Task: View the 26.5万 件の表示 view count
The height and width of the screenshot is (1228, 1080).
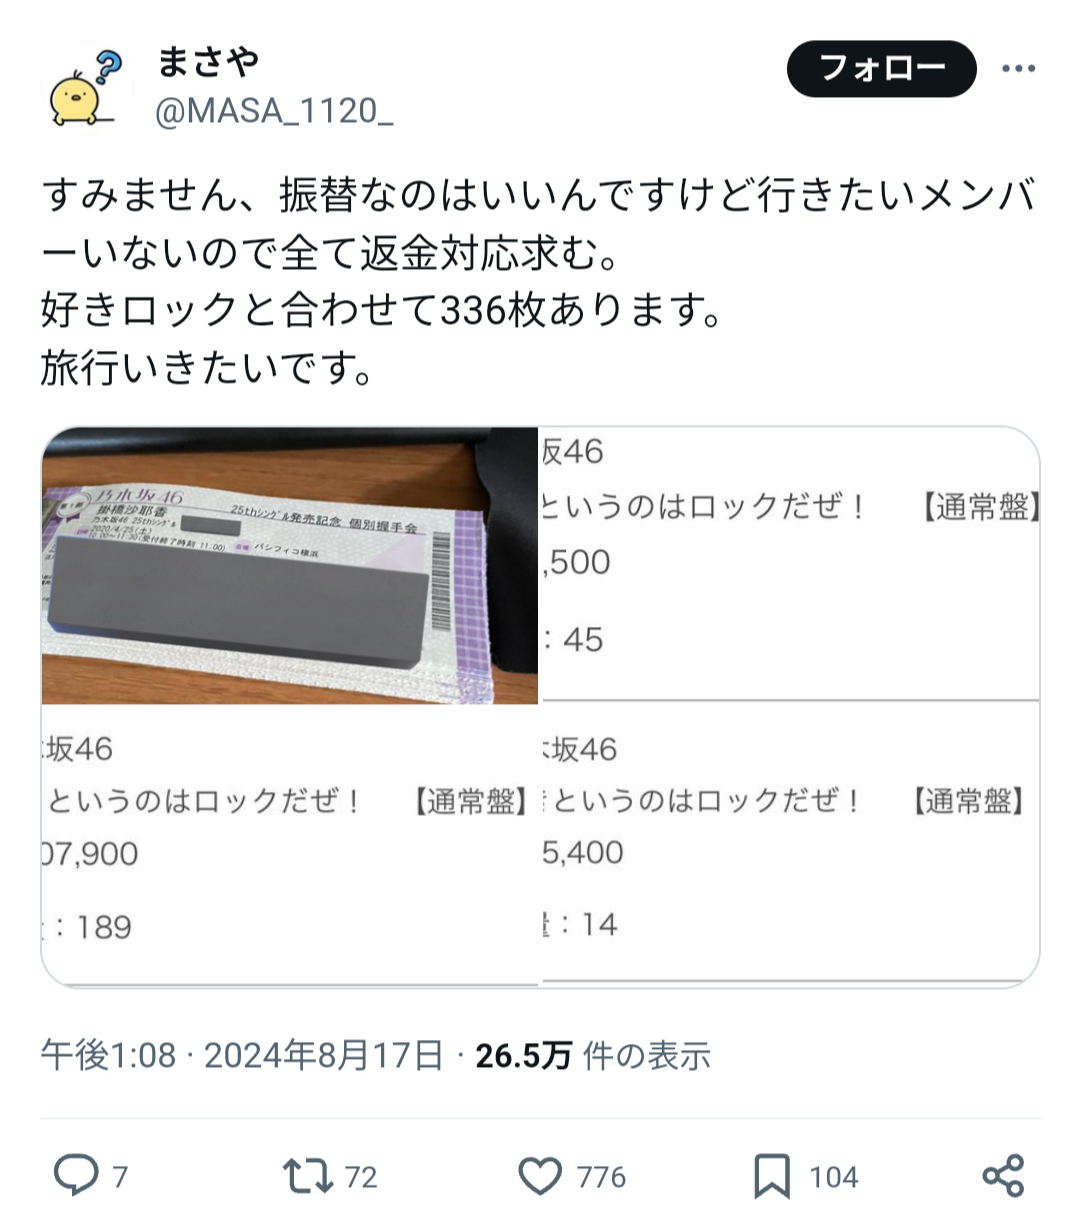Action: pos(593,1055)
